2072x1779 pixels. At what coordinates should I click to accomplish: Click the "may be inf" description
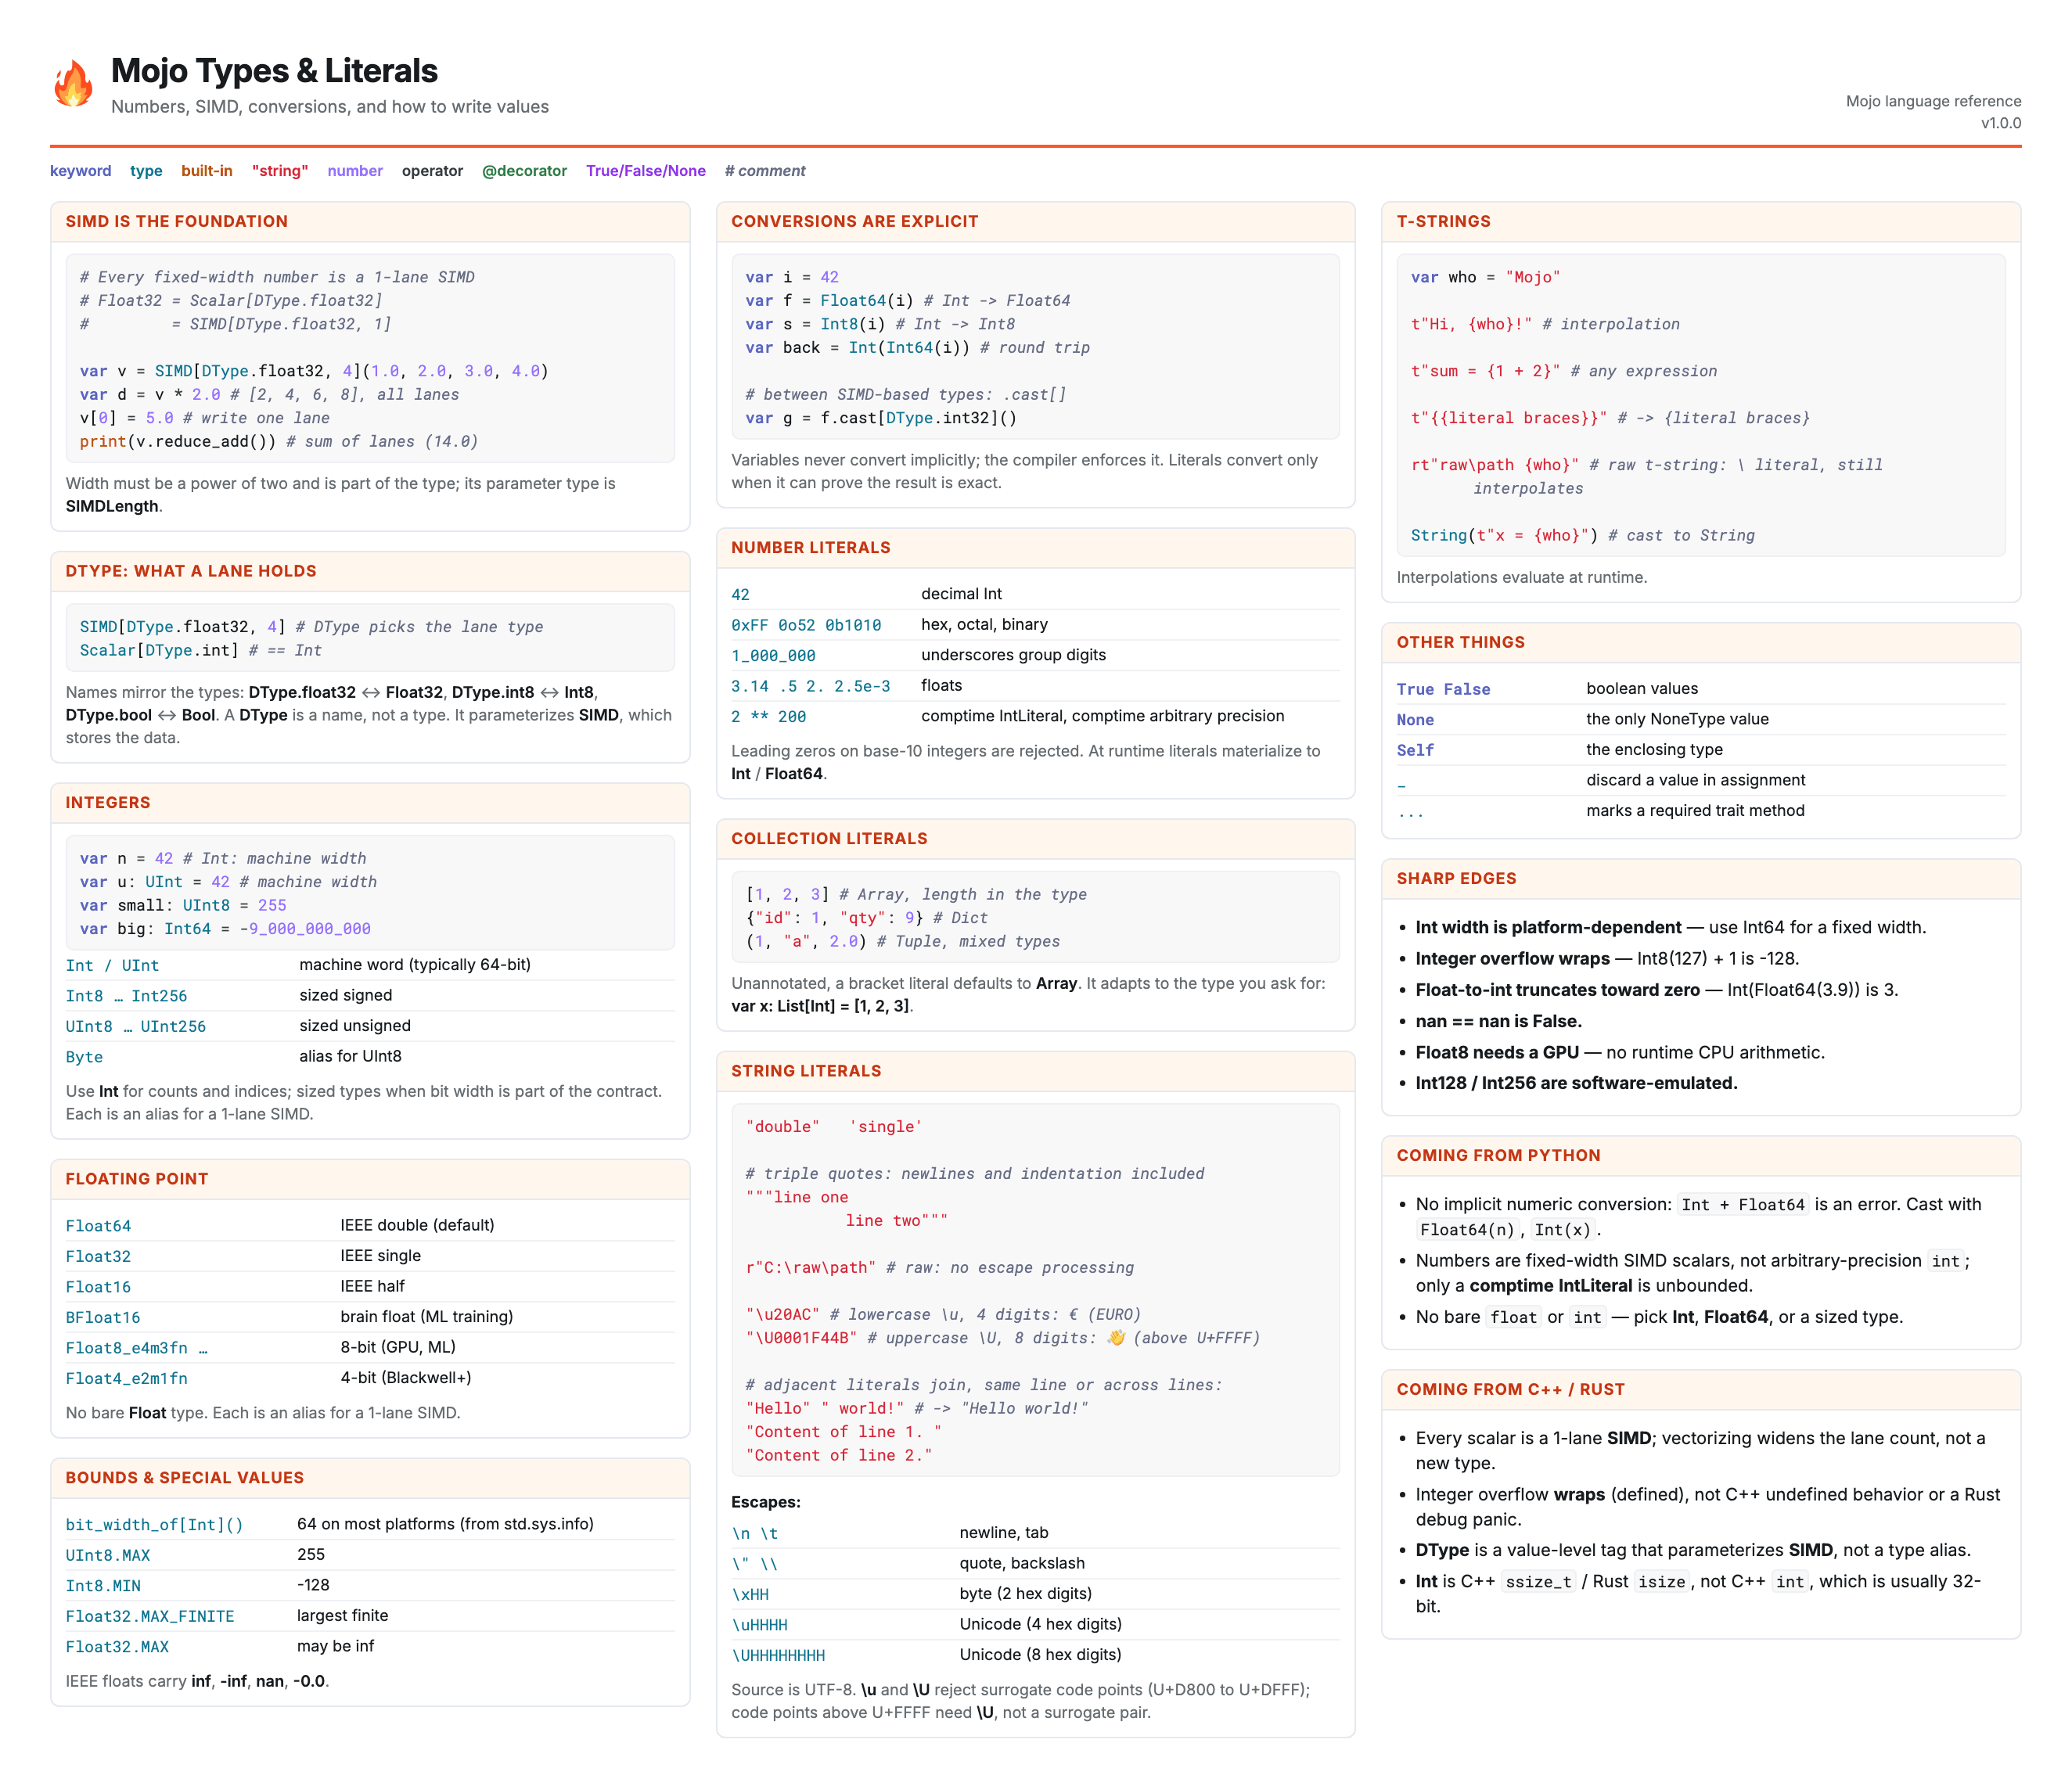(335, 1646)
